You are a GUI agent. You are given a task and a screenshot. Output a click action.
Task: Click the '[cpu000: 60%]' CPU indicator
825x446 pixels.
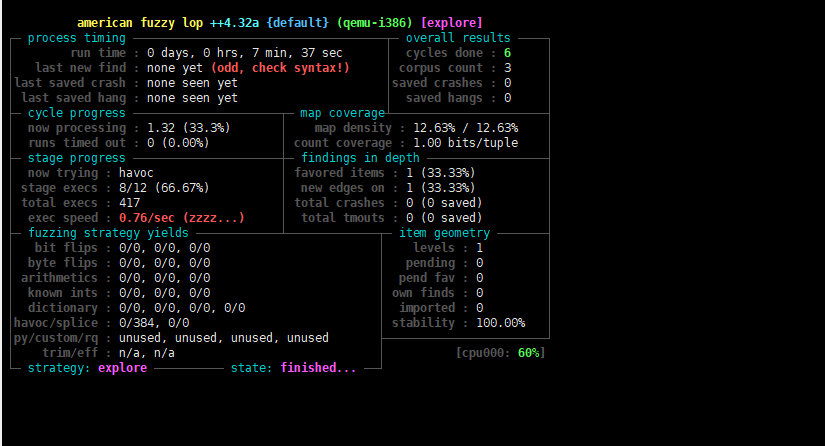pos(500,353)
